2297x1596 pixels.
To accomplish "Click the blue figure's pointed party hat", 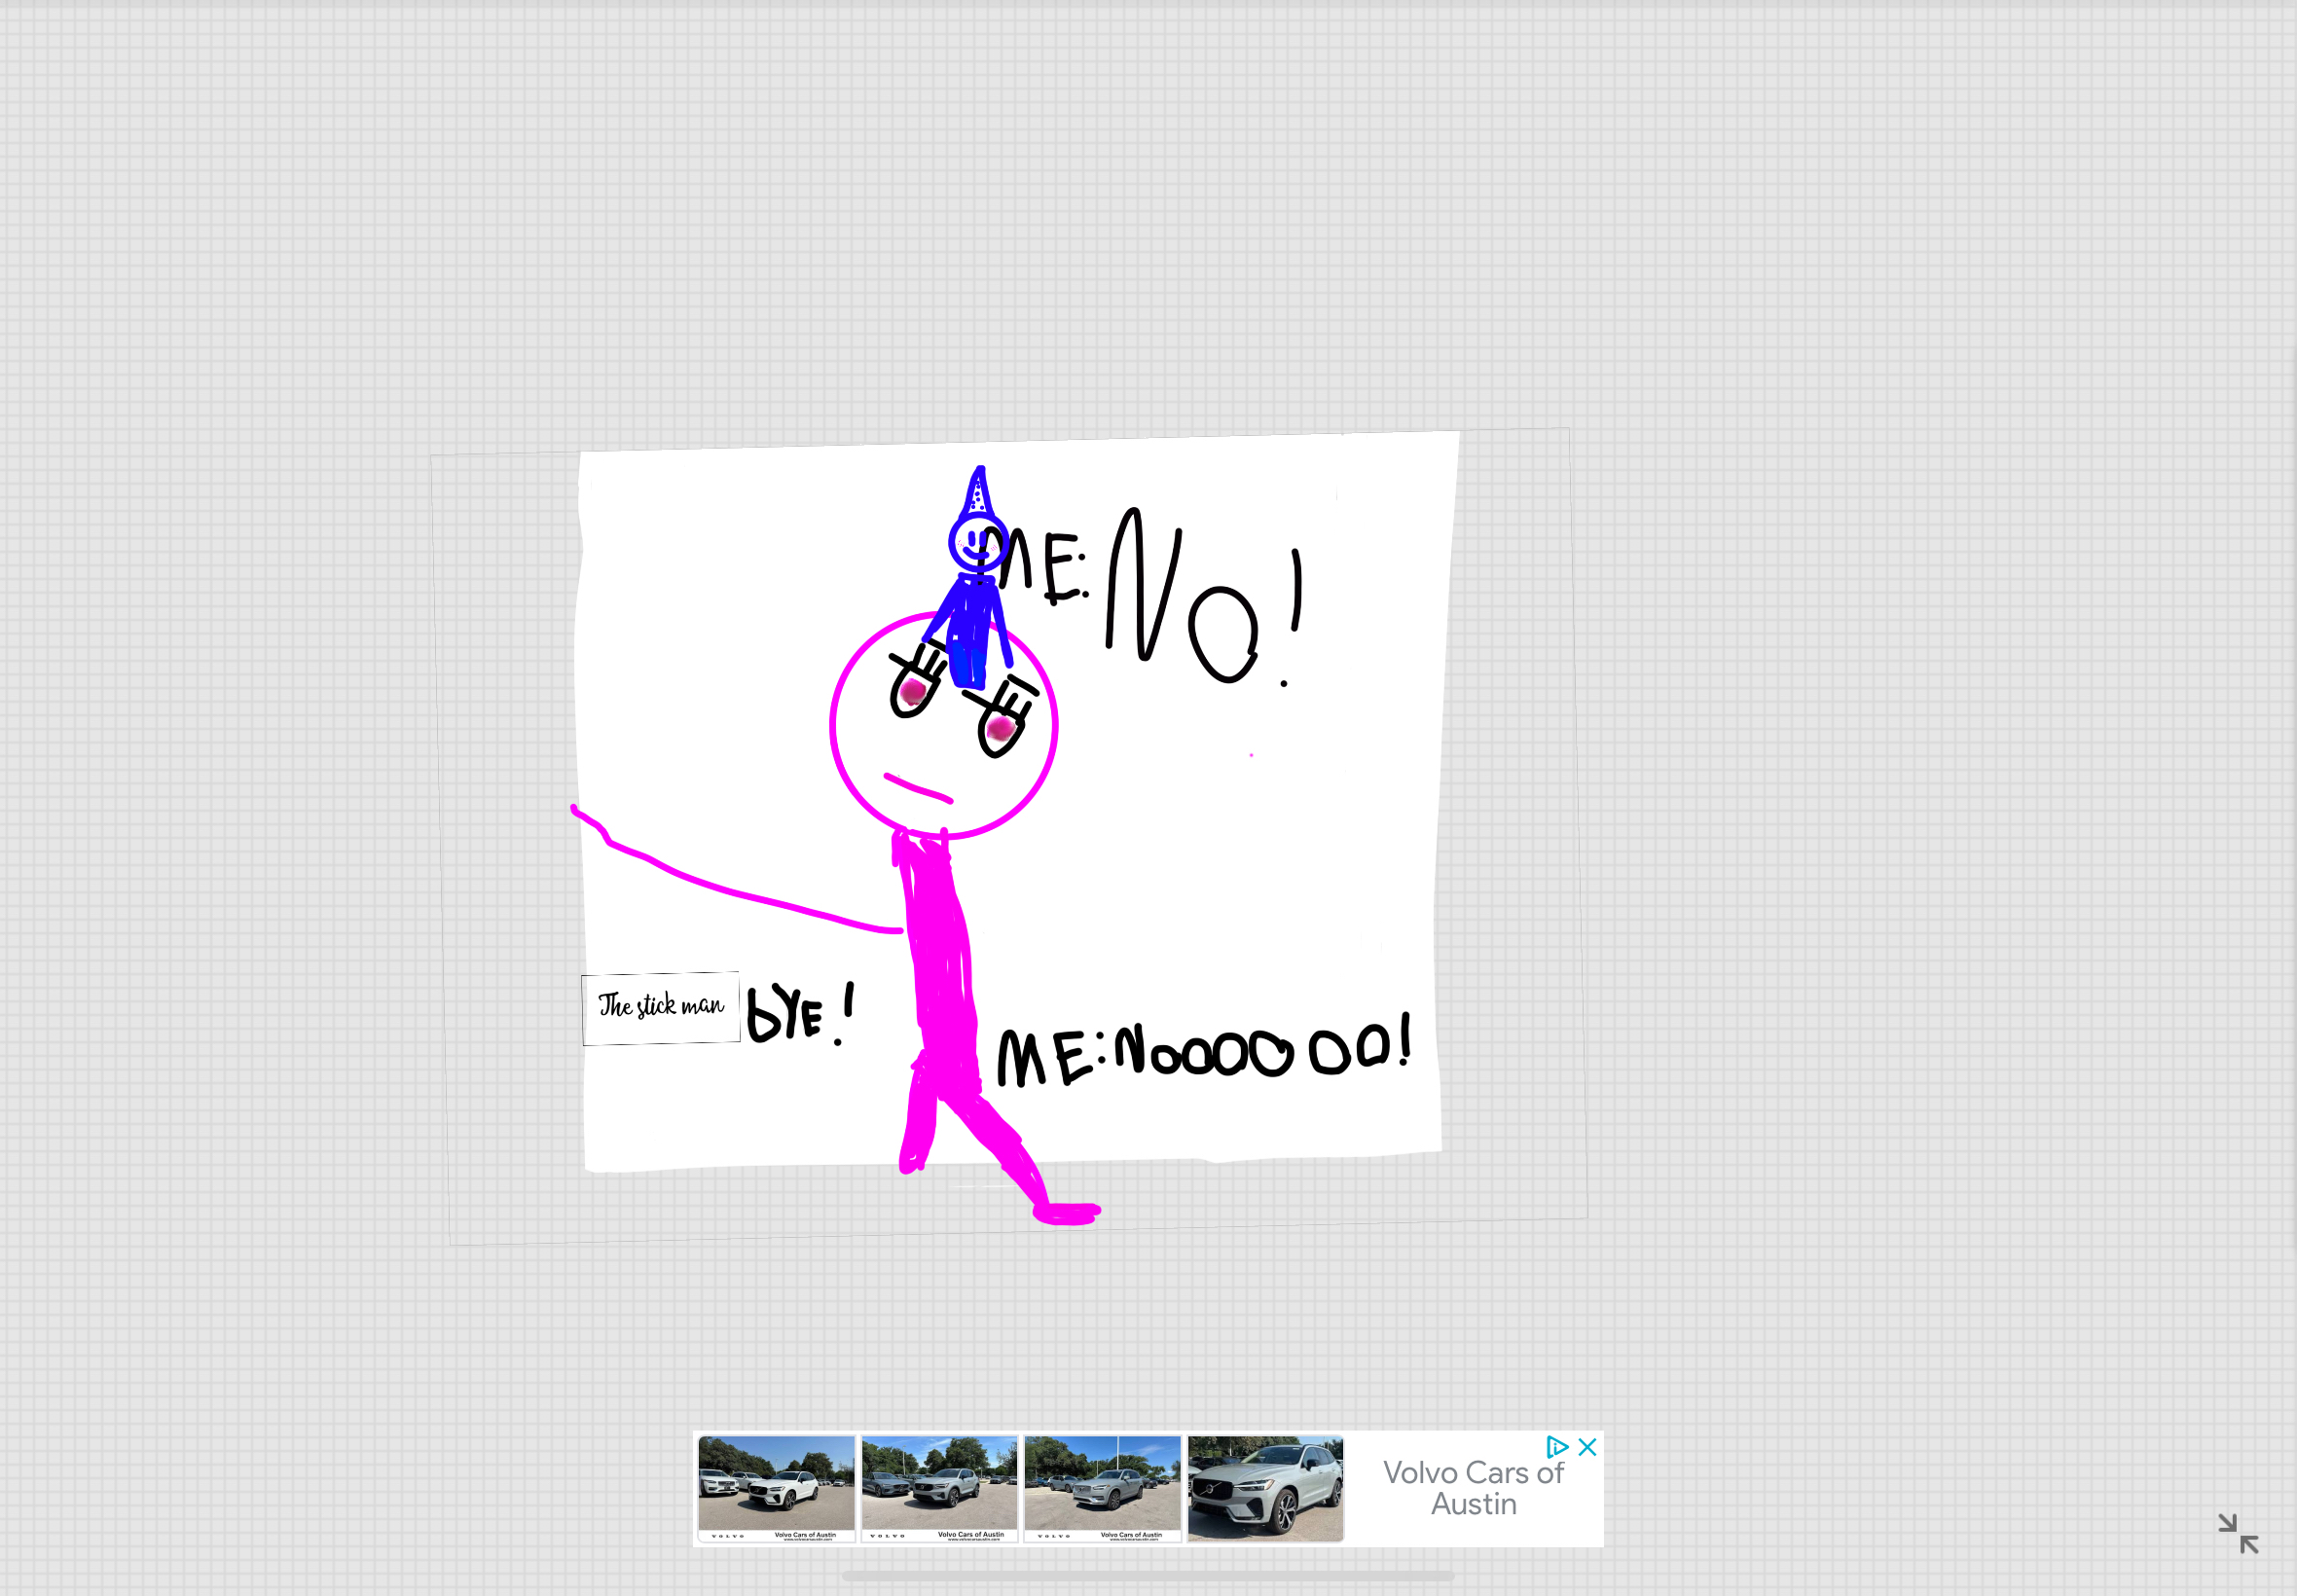I will 978,493.
